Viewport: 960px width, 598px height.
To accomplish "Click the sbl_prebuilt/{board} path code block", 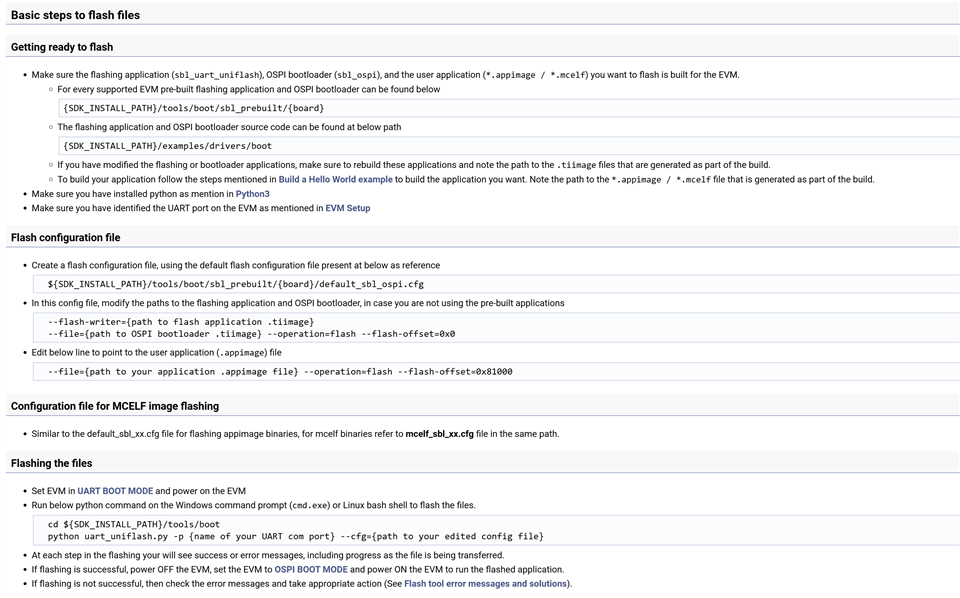I will pos(193,108).
